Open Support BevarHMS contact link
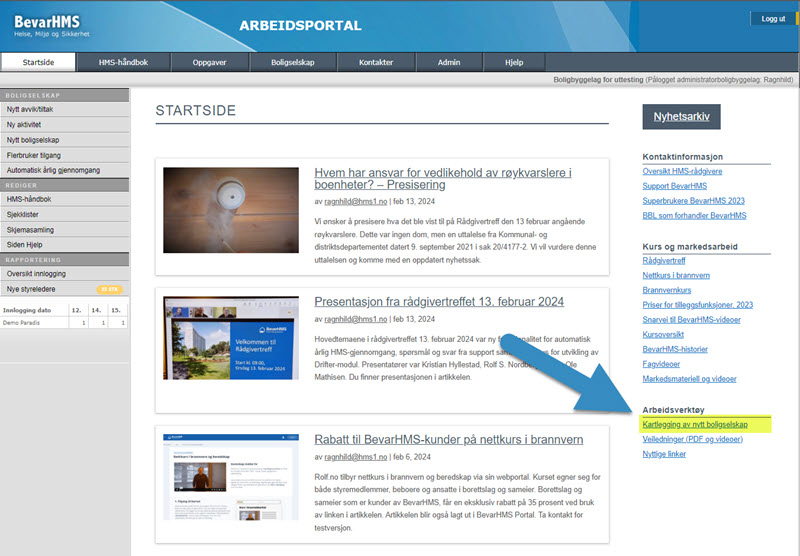This screenshot has height=556, width=800. tap(681, 186)
